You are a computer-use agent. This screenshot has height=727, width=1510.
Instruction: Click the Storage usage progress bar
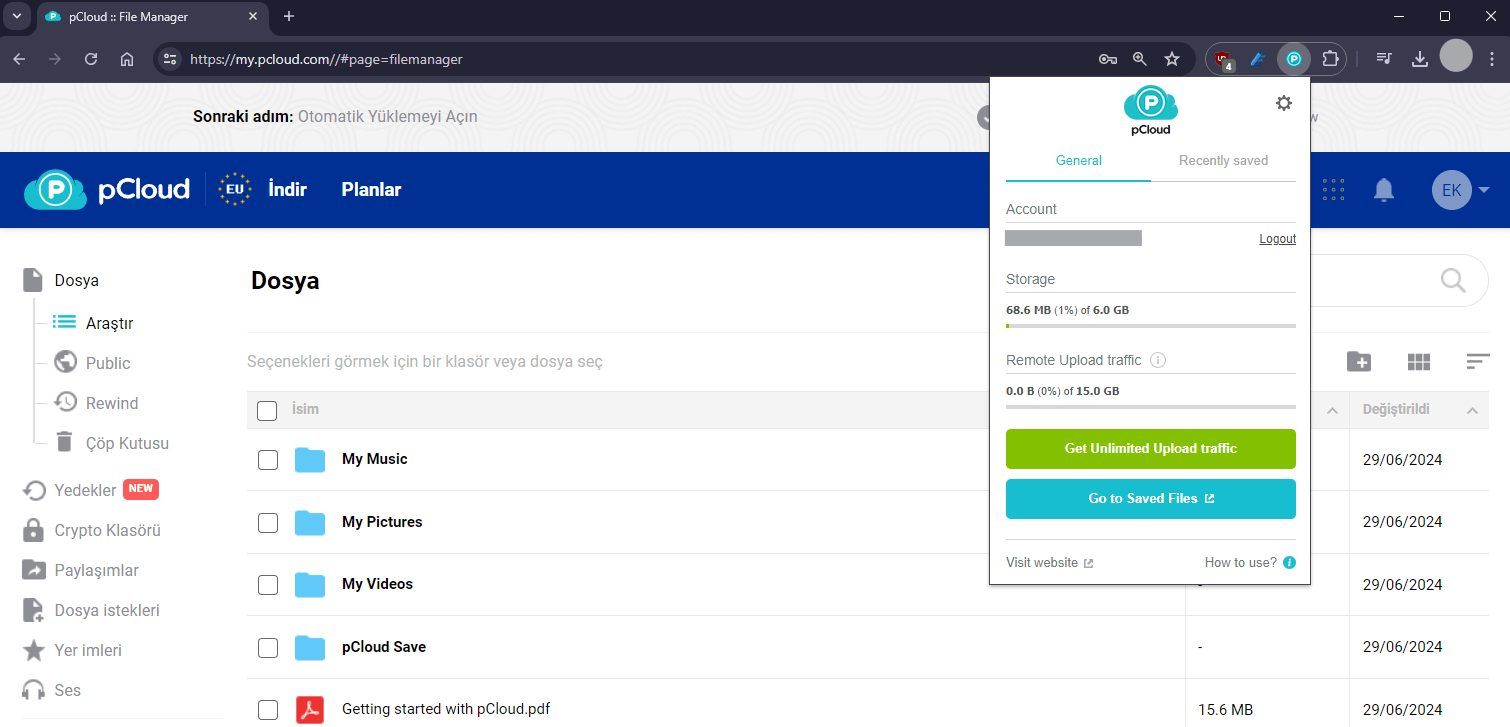1150,326
